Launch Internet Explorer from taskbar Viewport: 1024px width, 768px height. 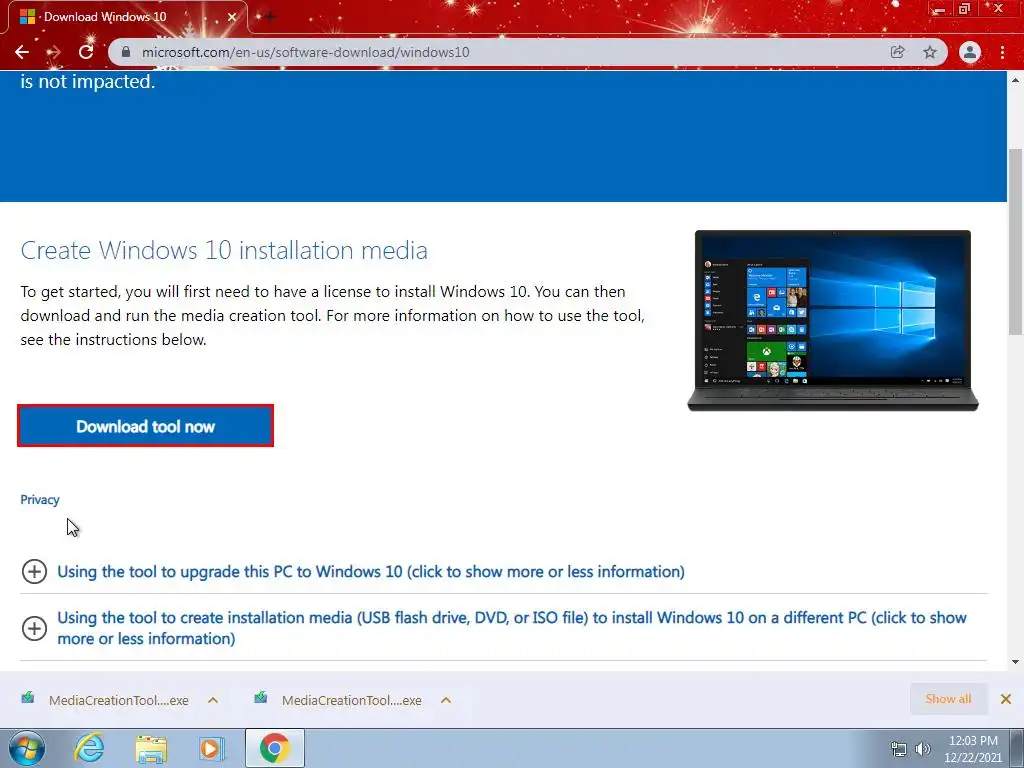(x=89, y=748)
